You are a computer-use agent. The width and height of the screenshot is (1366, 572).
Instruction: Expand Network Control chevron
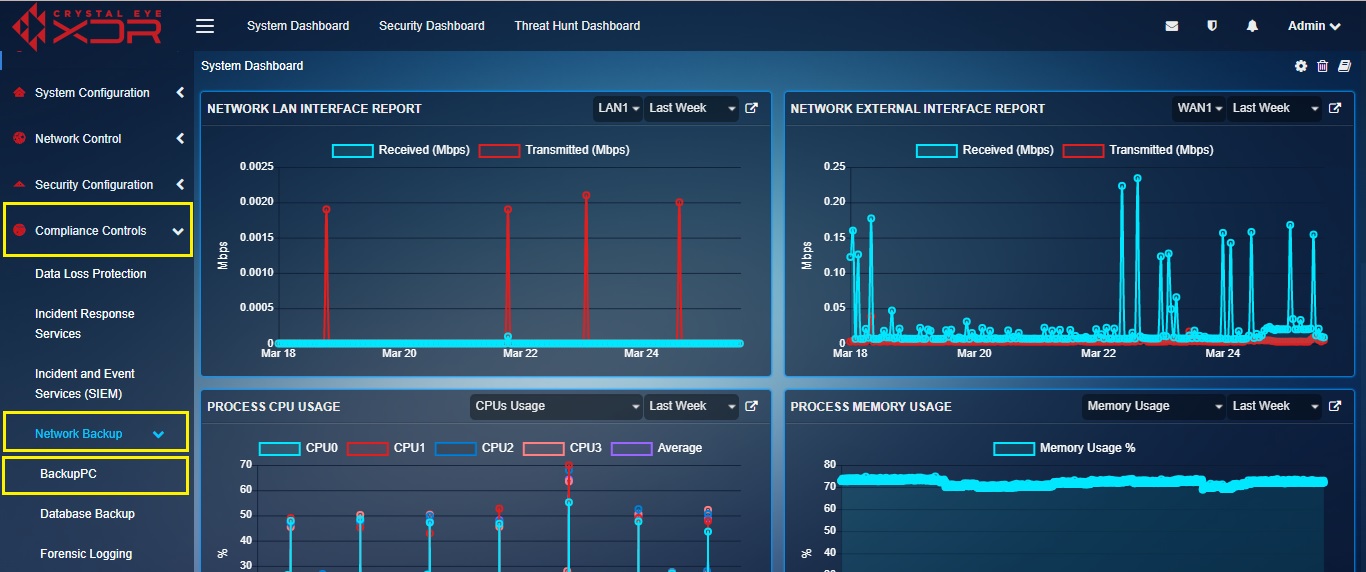click(180, 138)
